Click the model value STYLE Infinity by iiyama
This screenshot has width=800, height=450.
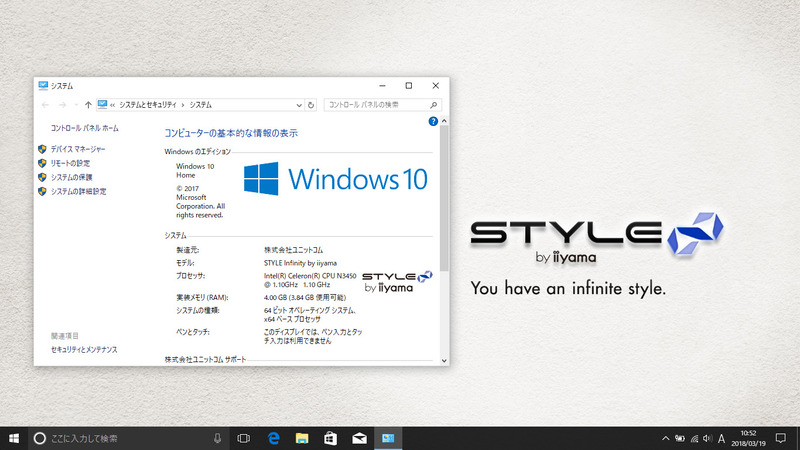pos(300,263)
